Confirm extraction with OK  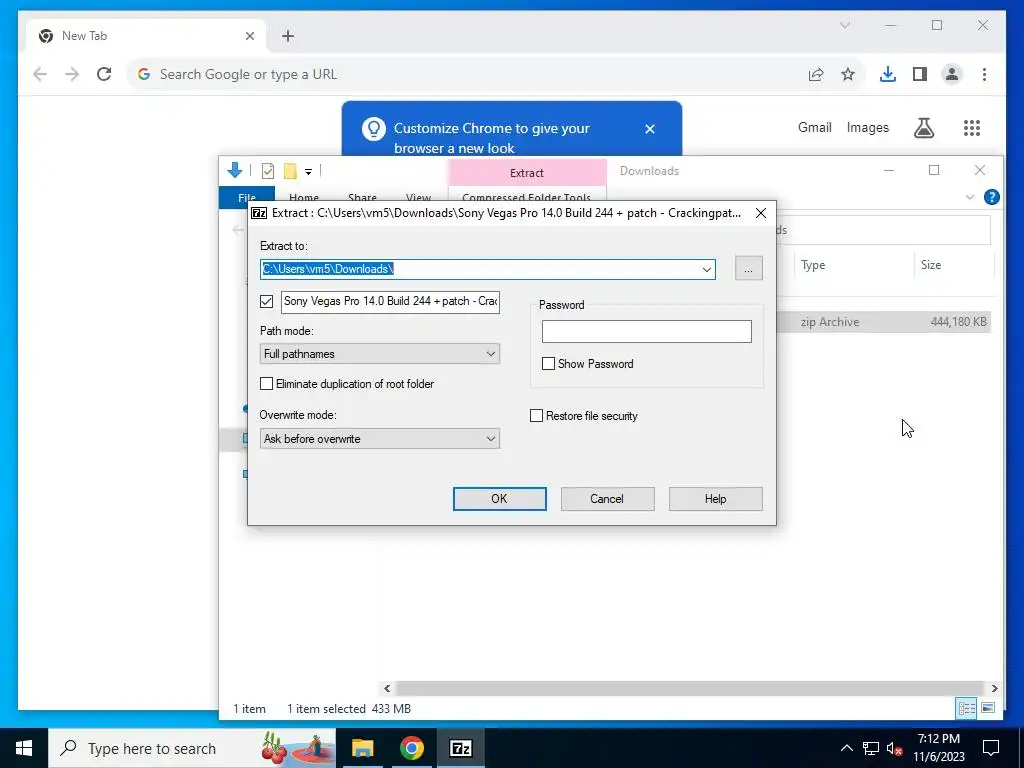(500, 499)
